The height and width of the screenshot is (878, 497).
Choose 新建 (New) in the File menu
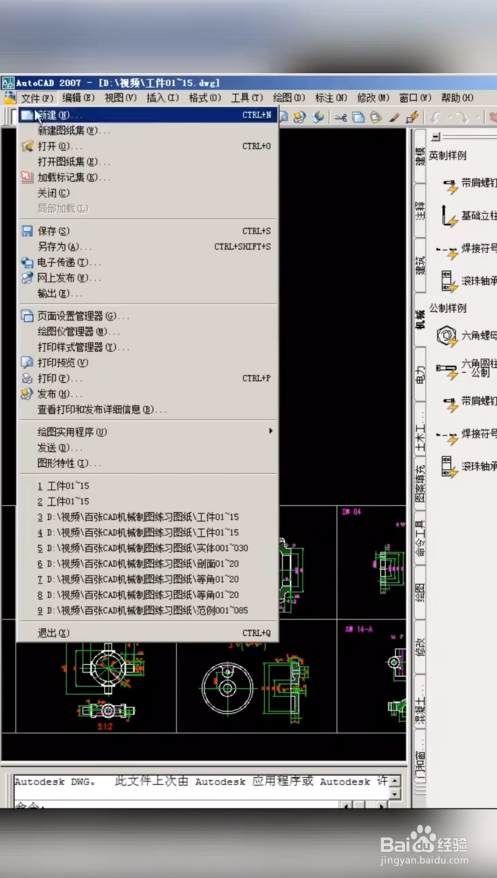coord(148,115)
